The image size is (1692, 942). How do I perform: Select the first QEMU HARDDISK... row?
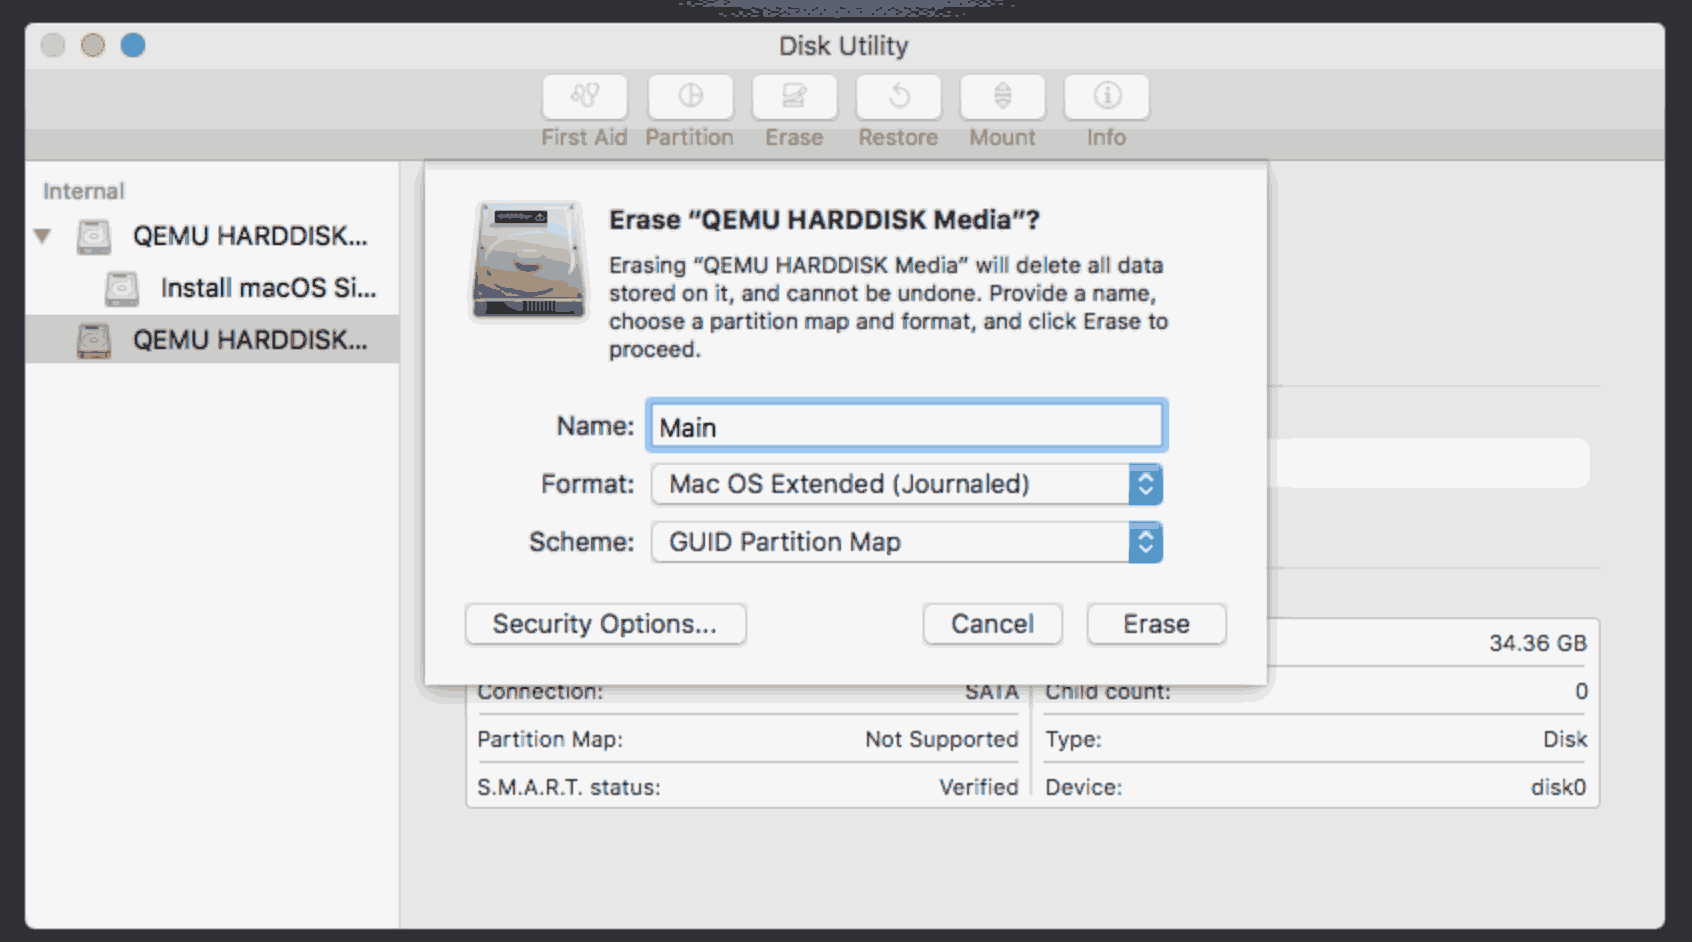pos(212,236)
